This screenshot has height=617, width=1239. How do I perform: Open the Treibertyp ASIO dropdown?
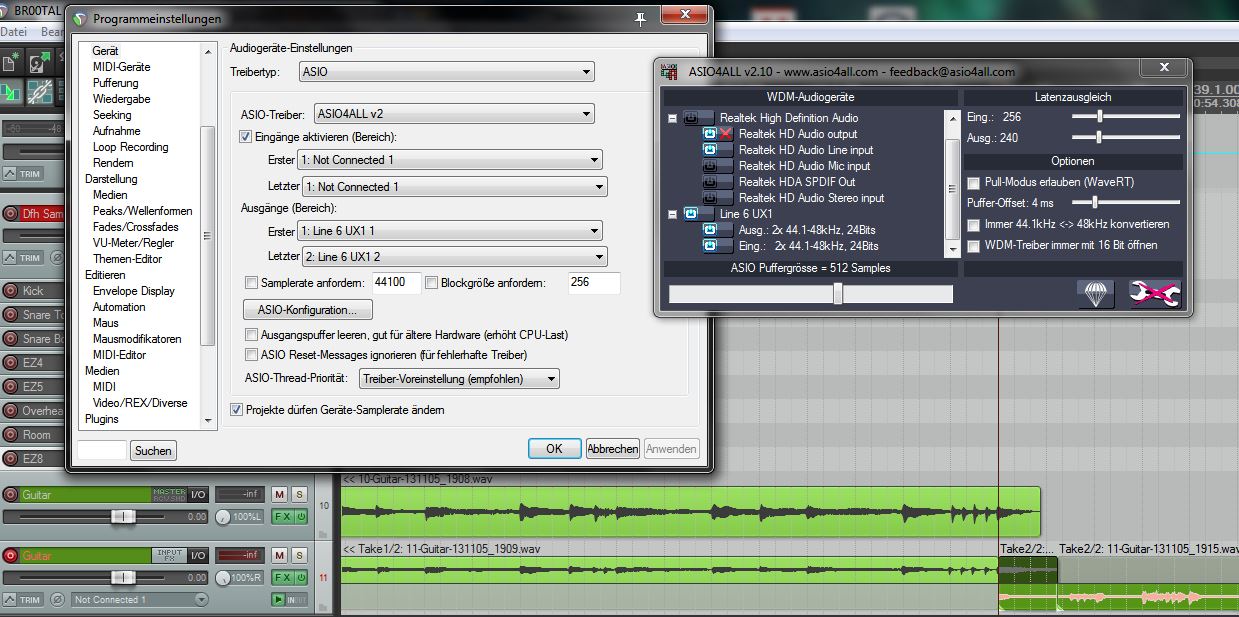pyautogui.click(x=446, y=72)
